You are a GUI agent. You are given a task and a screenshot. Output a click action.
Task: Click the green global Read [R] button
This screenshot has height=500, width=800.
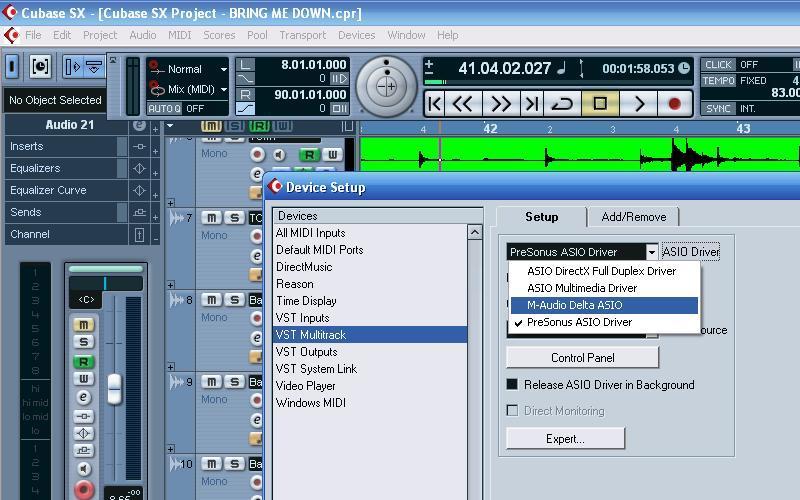[259, 126]
